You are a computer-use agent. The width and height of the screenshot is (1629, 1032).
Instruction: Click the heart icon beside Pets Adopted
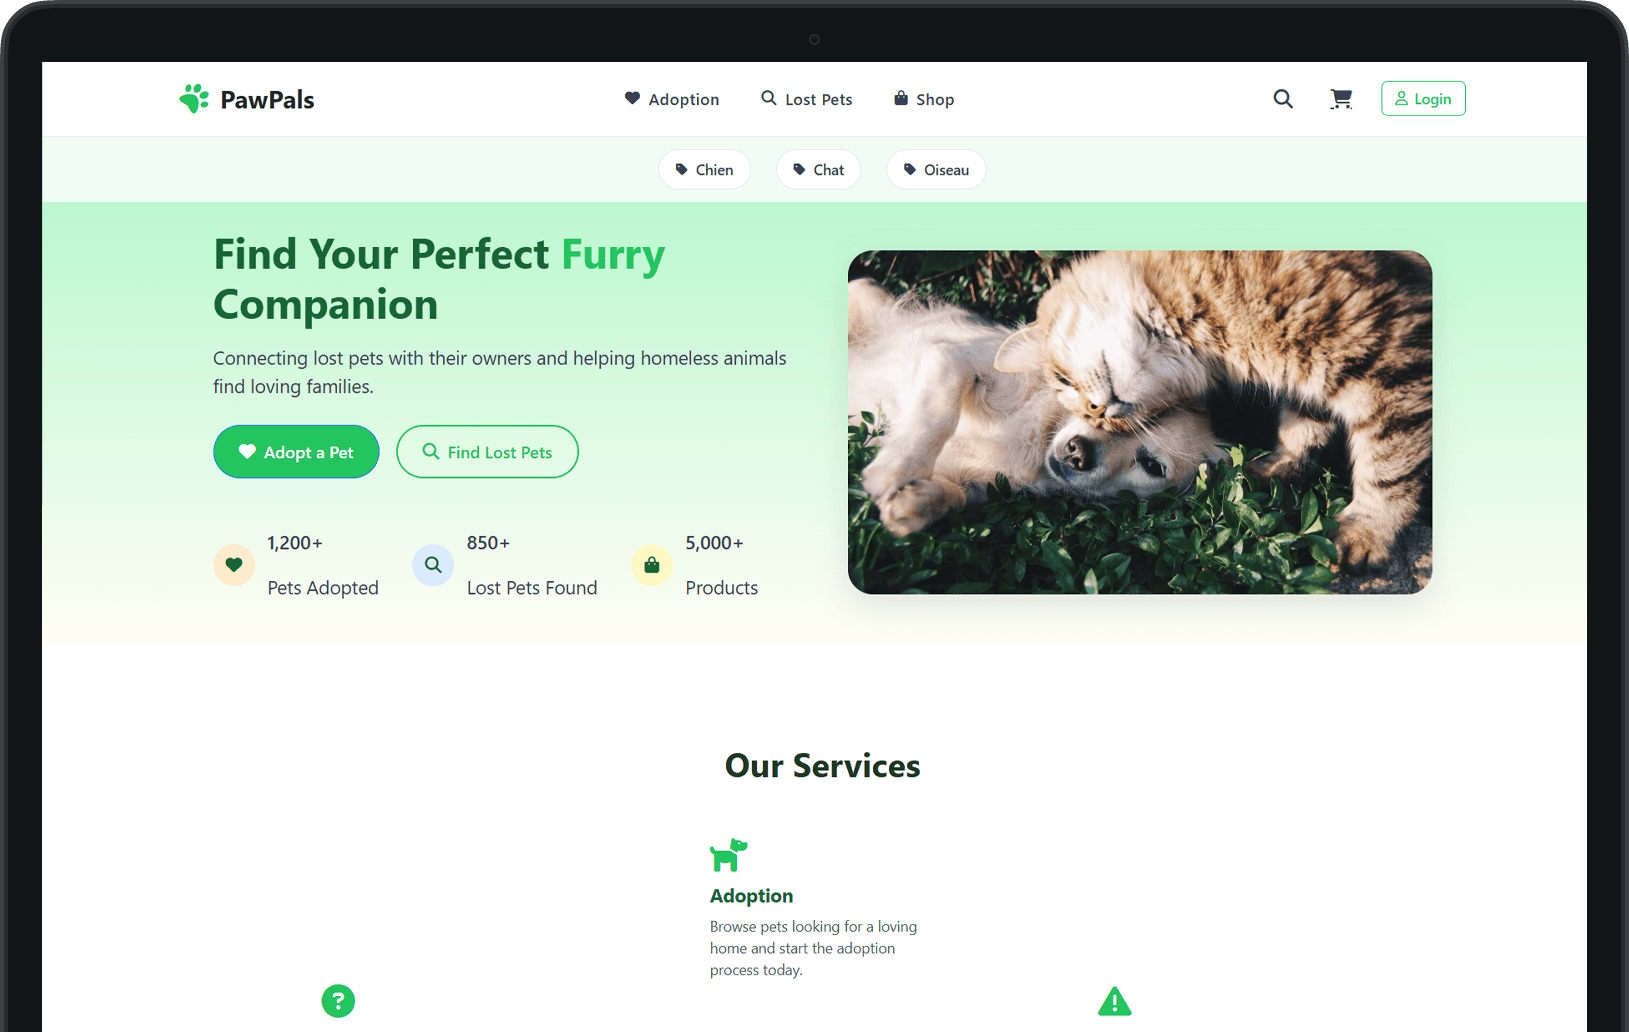234,565
